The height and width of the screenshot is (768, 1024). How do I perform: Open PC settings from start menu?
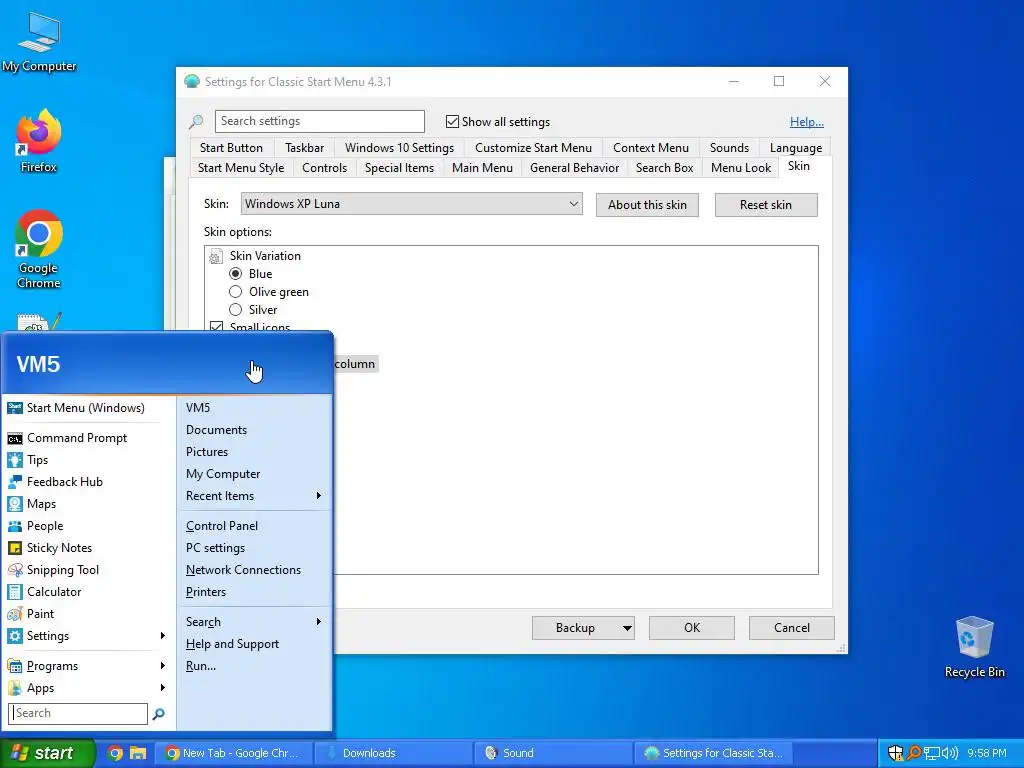215,548
